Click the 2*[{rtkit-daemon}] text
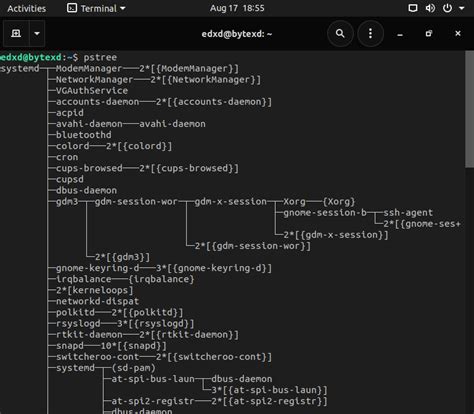The height and width of the screenshot is (414, 474). point(189,335)
